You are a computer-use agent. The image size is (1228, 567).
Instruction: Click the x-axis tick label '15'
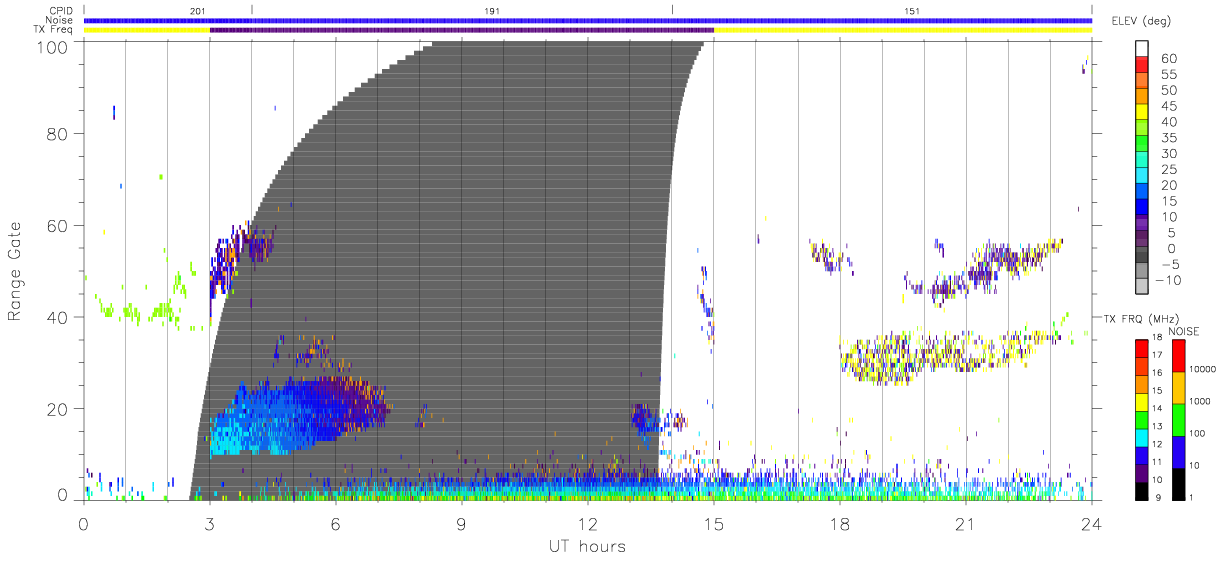click(714, 522)
